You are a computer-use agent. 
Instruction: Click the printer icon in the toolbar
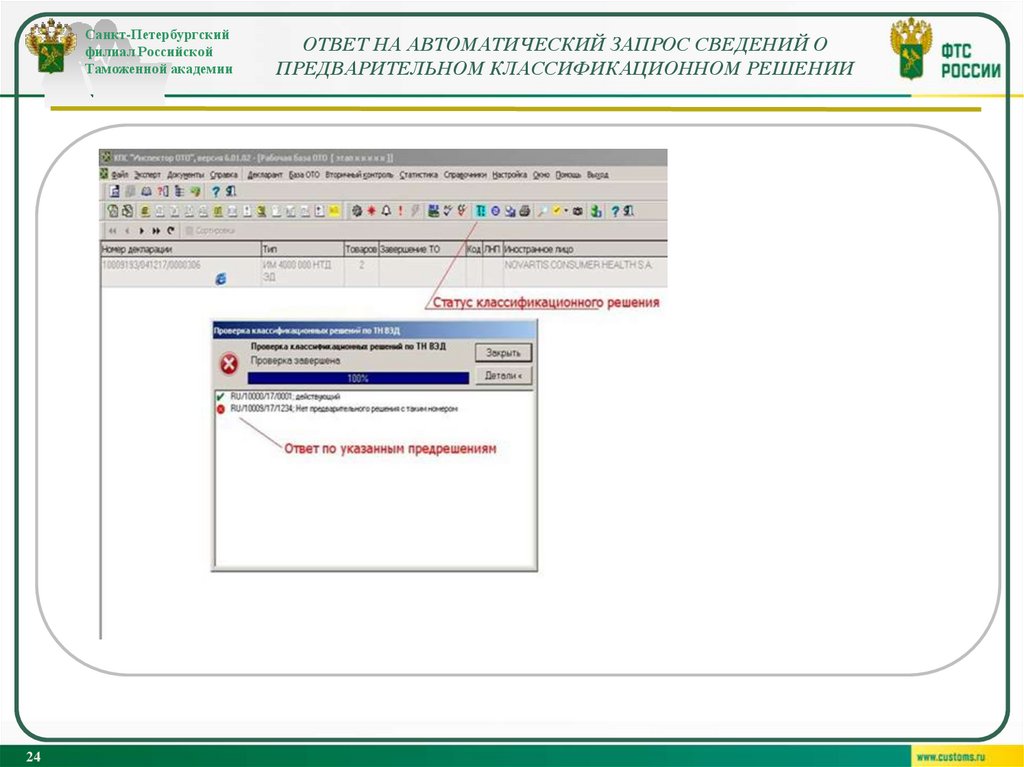(x=524, y=210)
